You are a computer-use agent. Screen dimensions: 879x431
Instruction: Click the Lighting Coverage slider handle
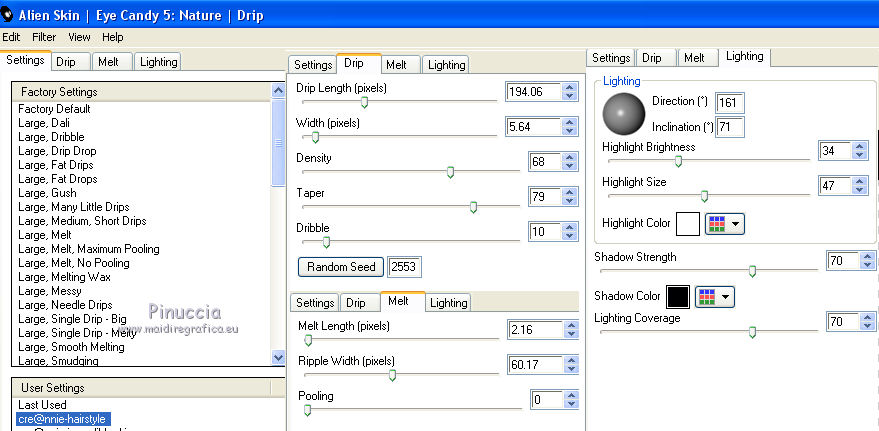(x=752, y=332)
